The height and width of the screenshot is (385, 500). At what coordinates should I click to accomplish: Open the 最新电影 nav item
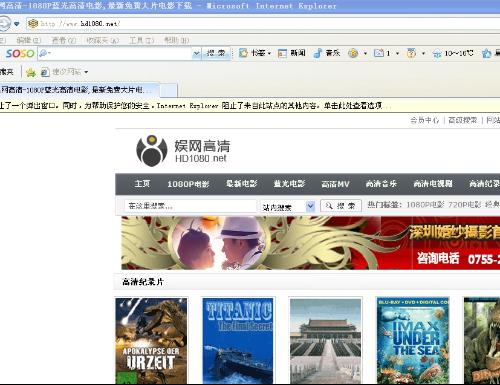click(242, 184)
